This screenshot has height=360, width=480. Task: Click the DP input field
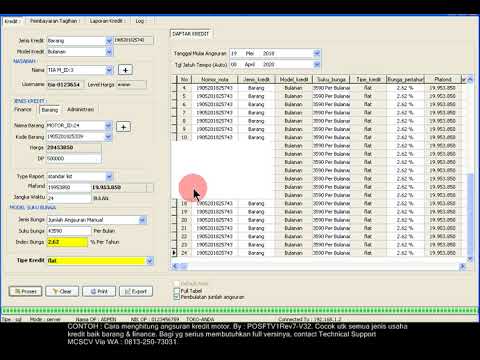[x=73, y=159]
